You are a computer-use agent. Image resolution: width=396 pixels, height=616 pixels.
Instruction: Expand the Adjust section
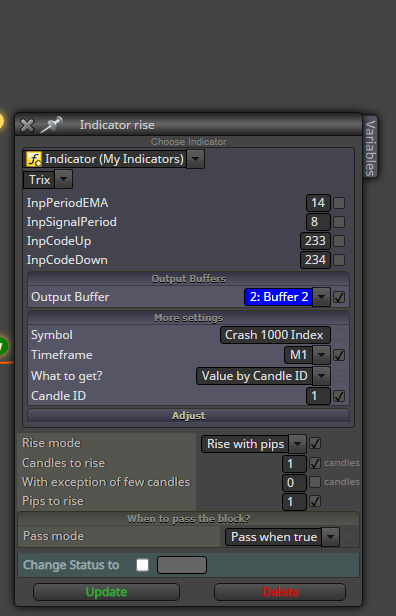click(188, 416)
